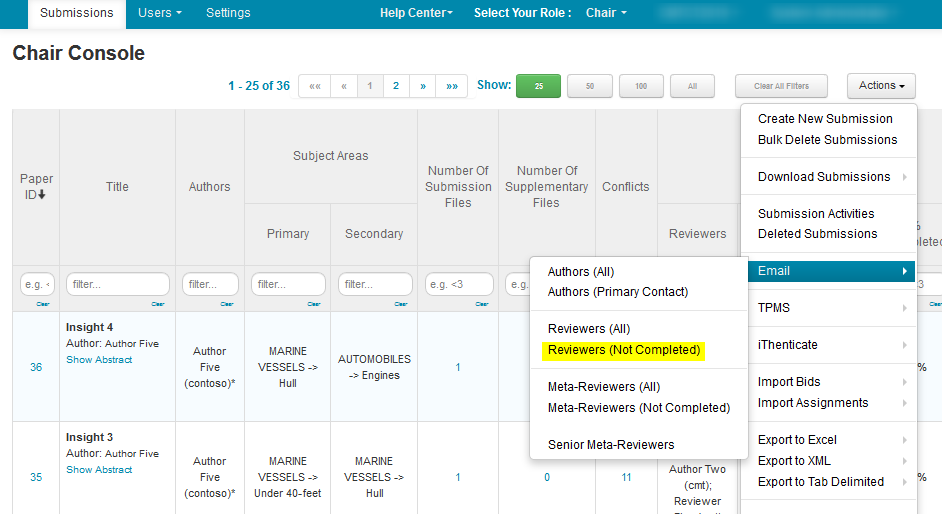Expand the Actions dropdown button
942x514 pixels.
(x=881, y=86)
